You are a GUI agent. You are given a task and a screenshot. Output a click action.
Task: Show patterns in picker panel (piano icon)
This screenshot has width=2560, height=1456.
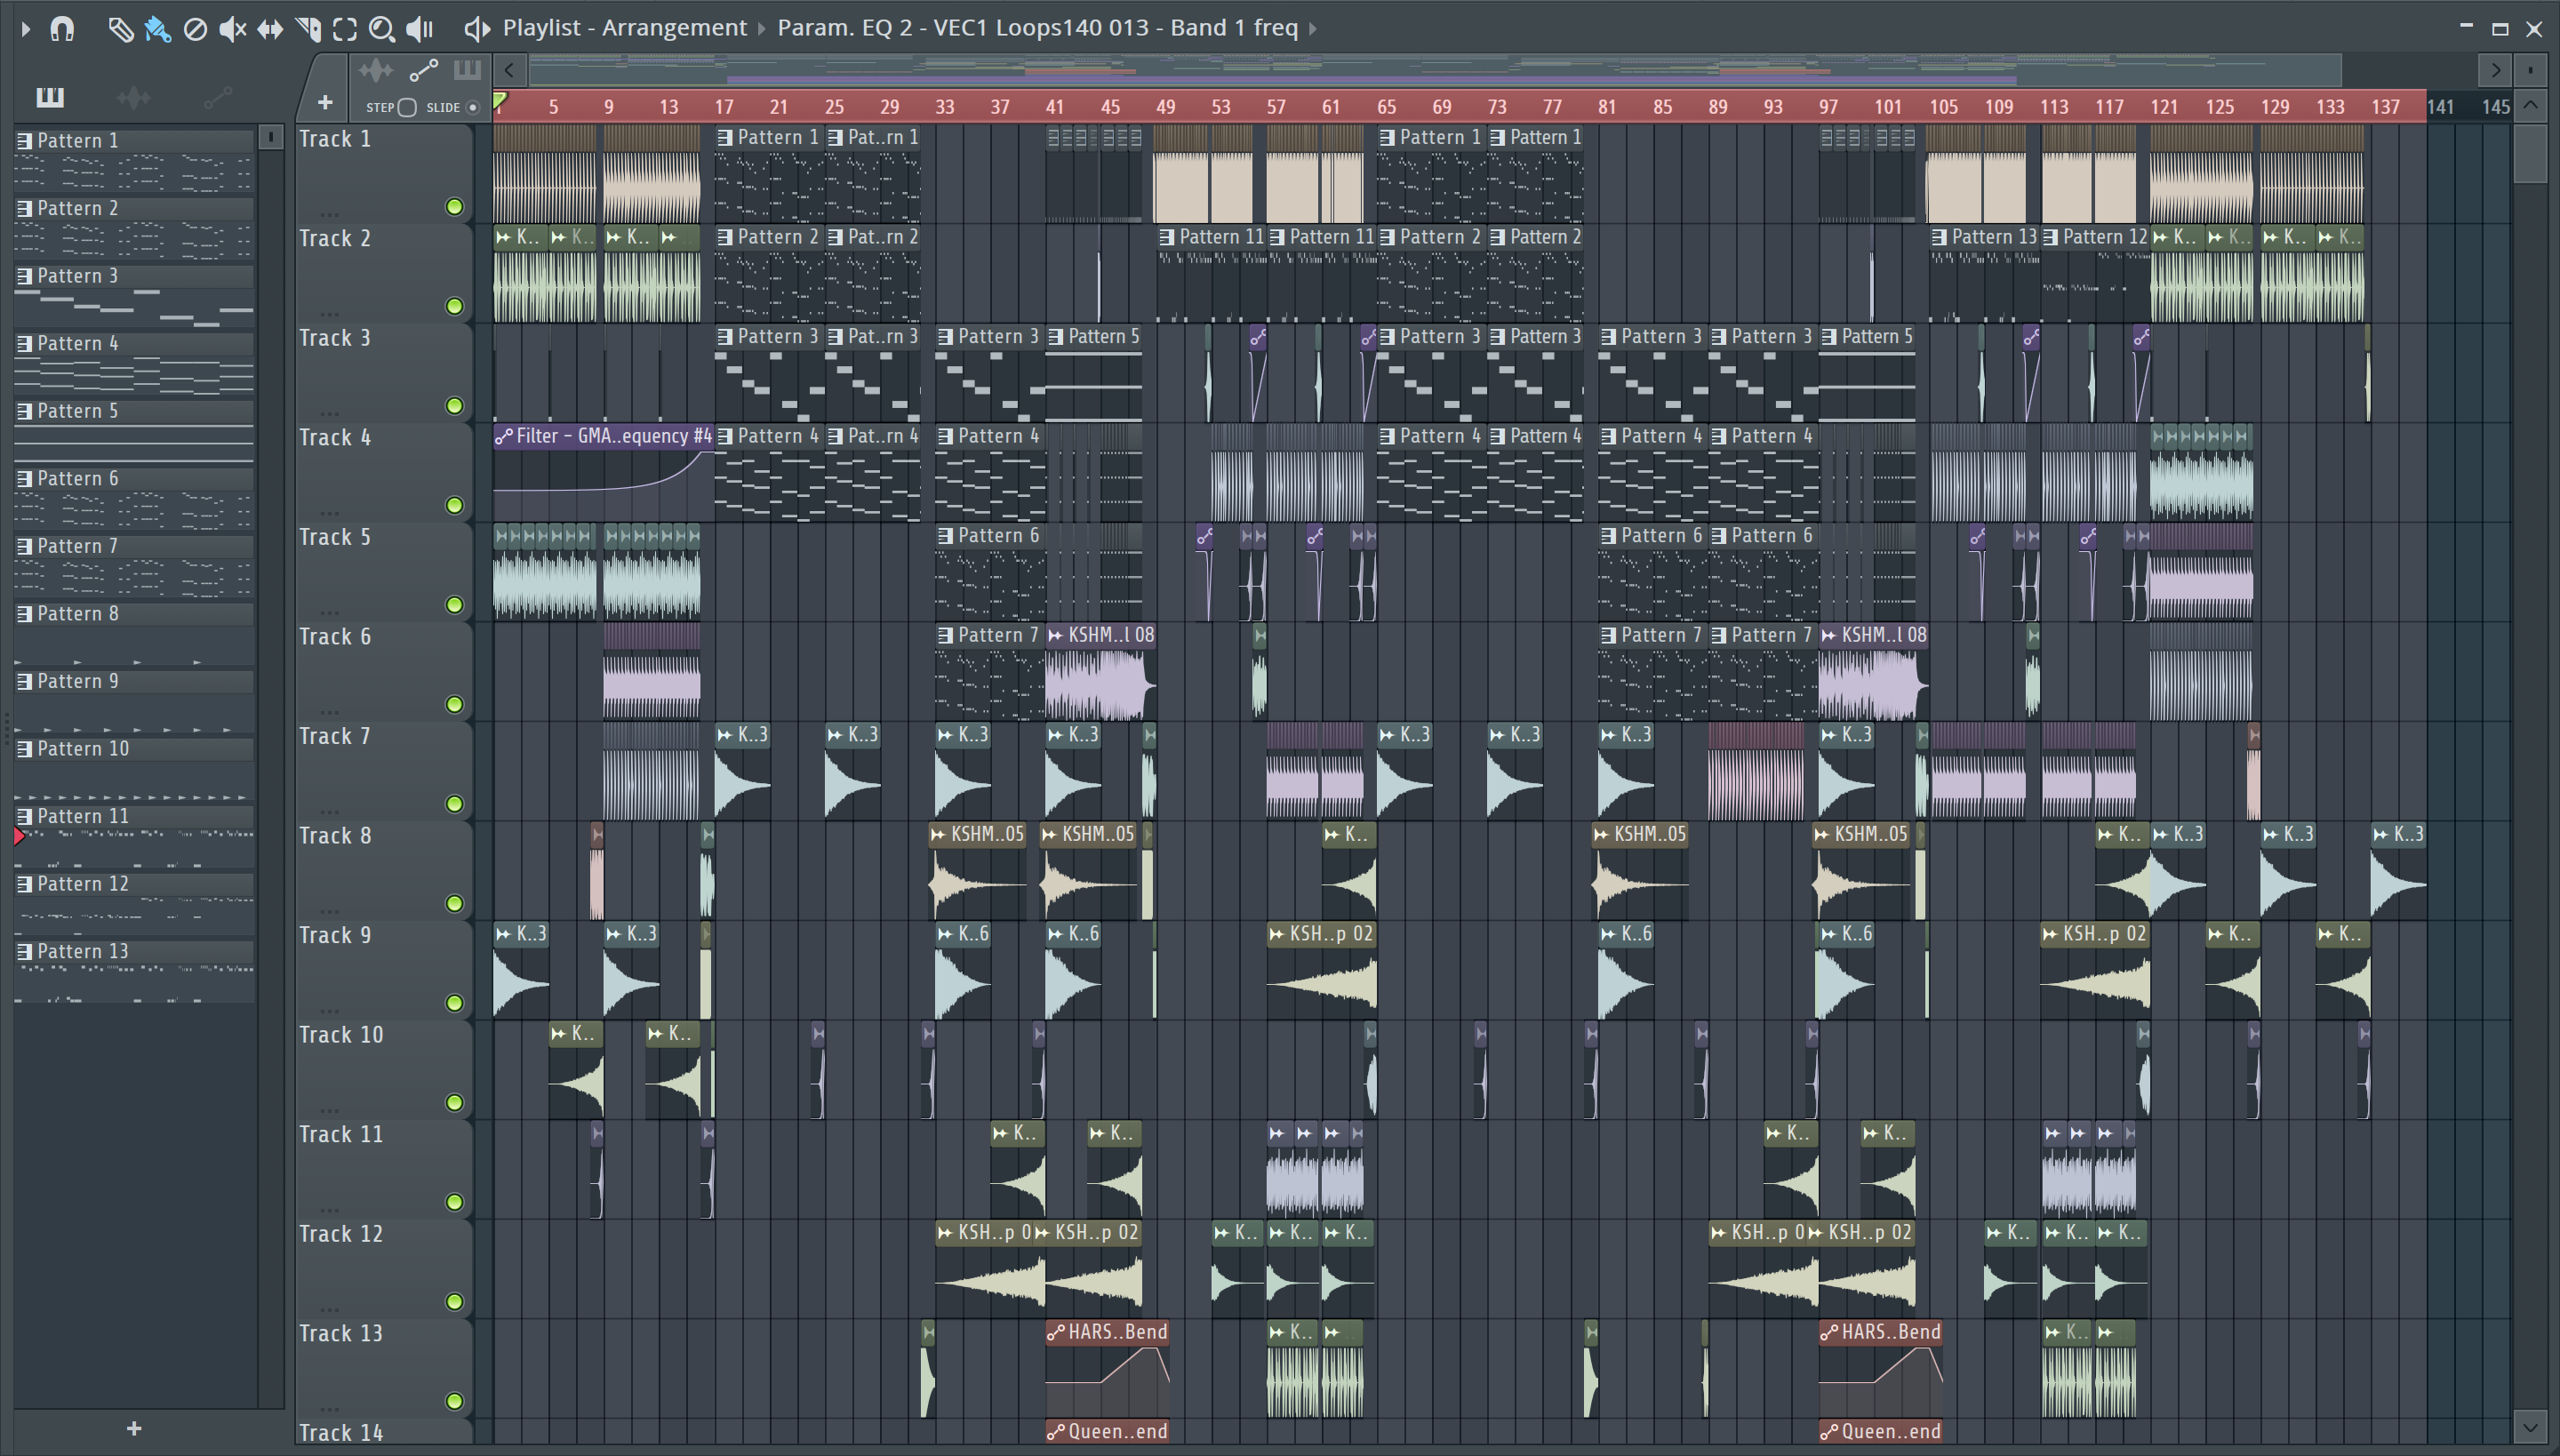(x=50, y=97)
